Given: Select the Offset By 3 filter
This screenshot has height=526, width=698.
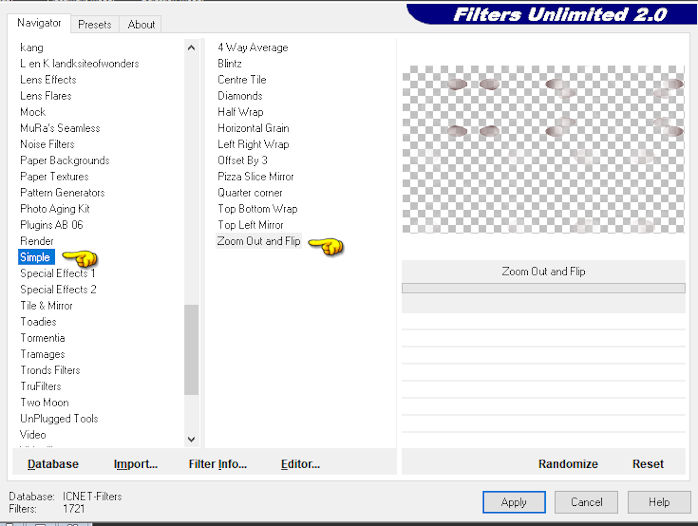Looking at the screenshot, I should click(x=243, y=160).
